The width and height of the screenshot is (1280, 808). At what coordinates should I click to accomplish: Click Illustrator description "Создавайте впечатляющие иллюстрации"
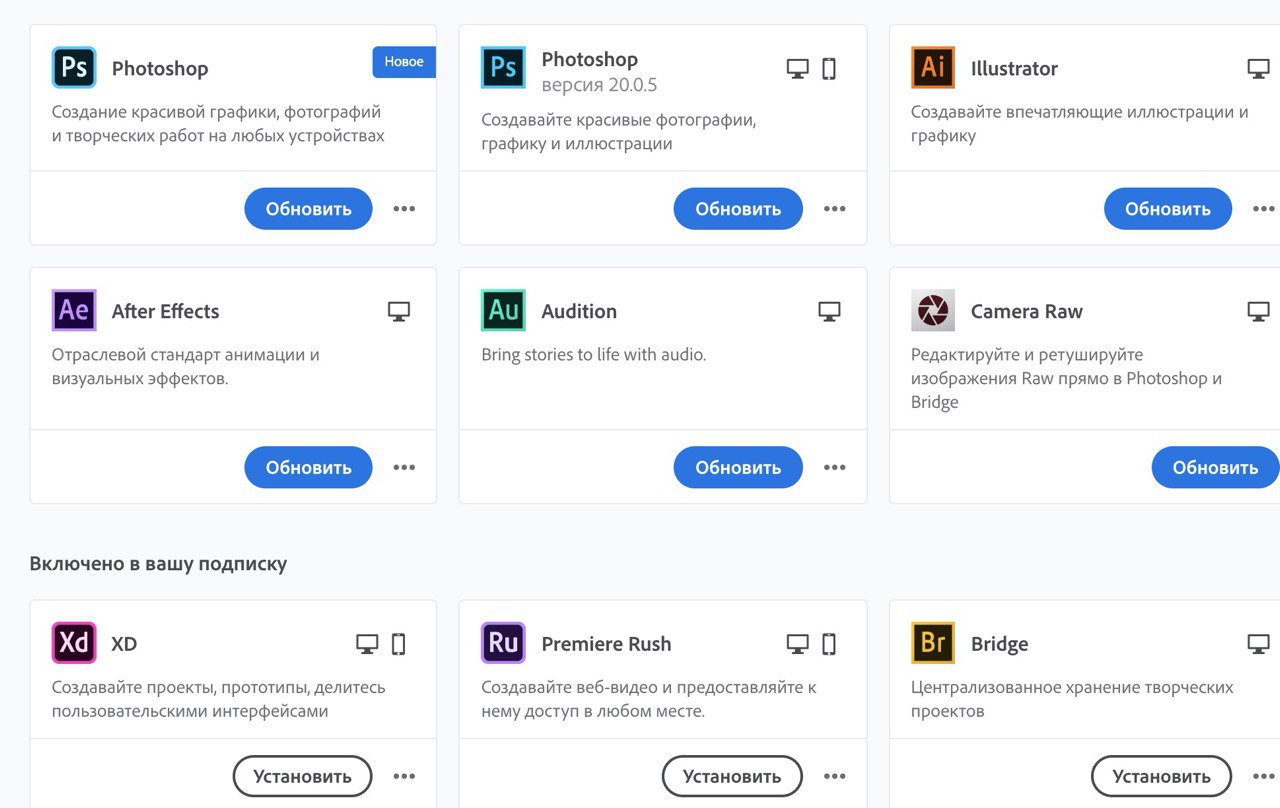(1079, 124)
